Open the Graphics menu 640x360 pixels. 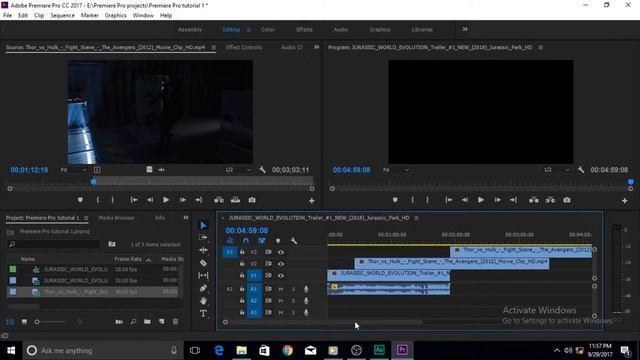[x=116, y=16]
